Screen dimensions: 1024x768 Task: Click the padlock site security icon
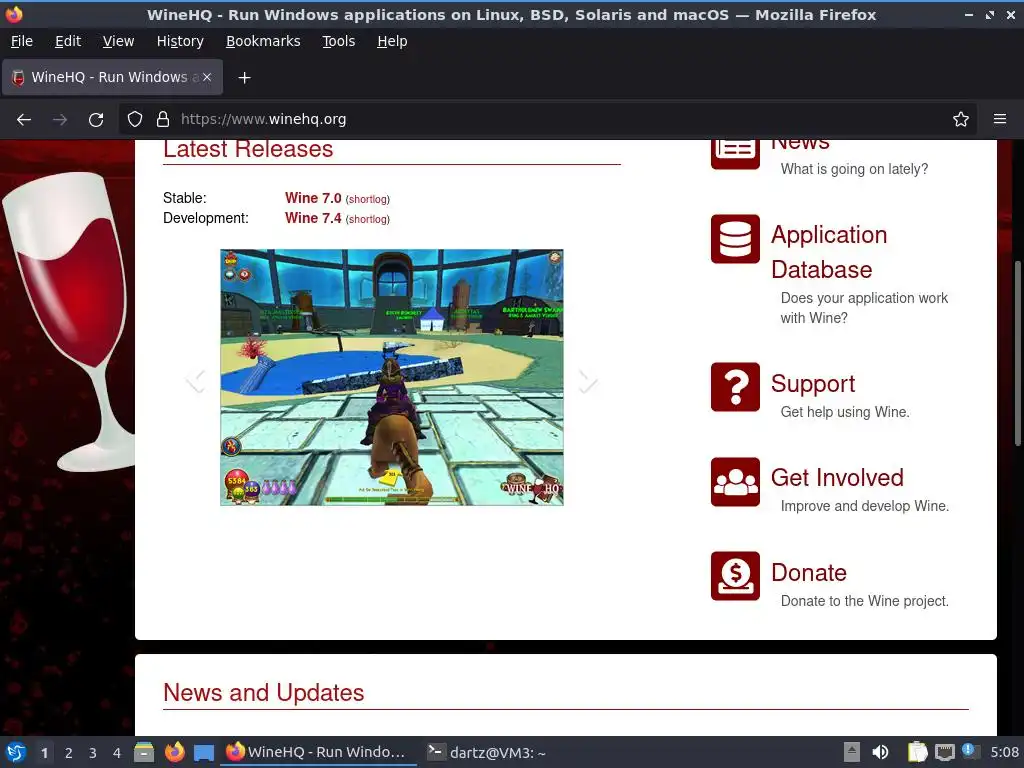(x=163, y=120)
